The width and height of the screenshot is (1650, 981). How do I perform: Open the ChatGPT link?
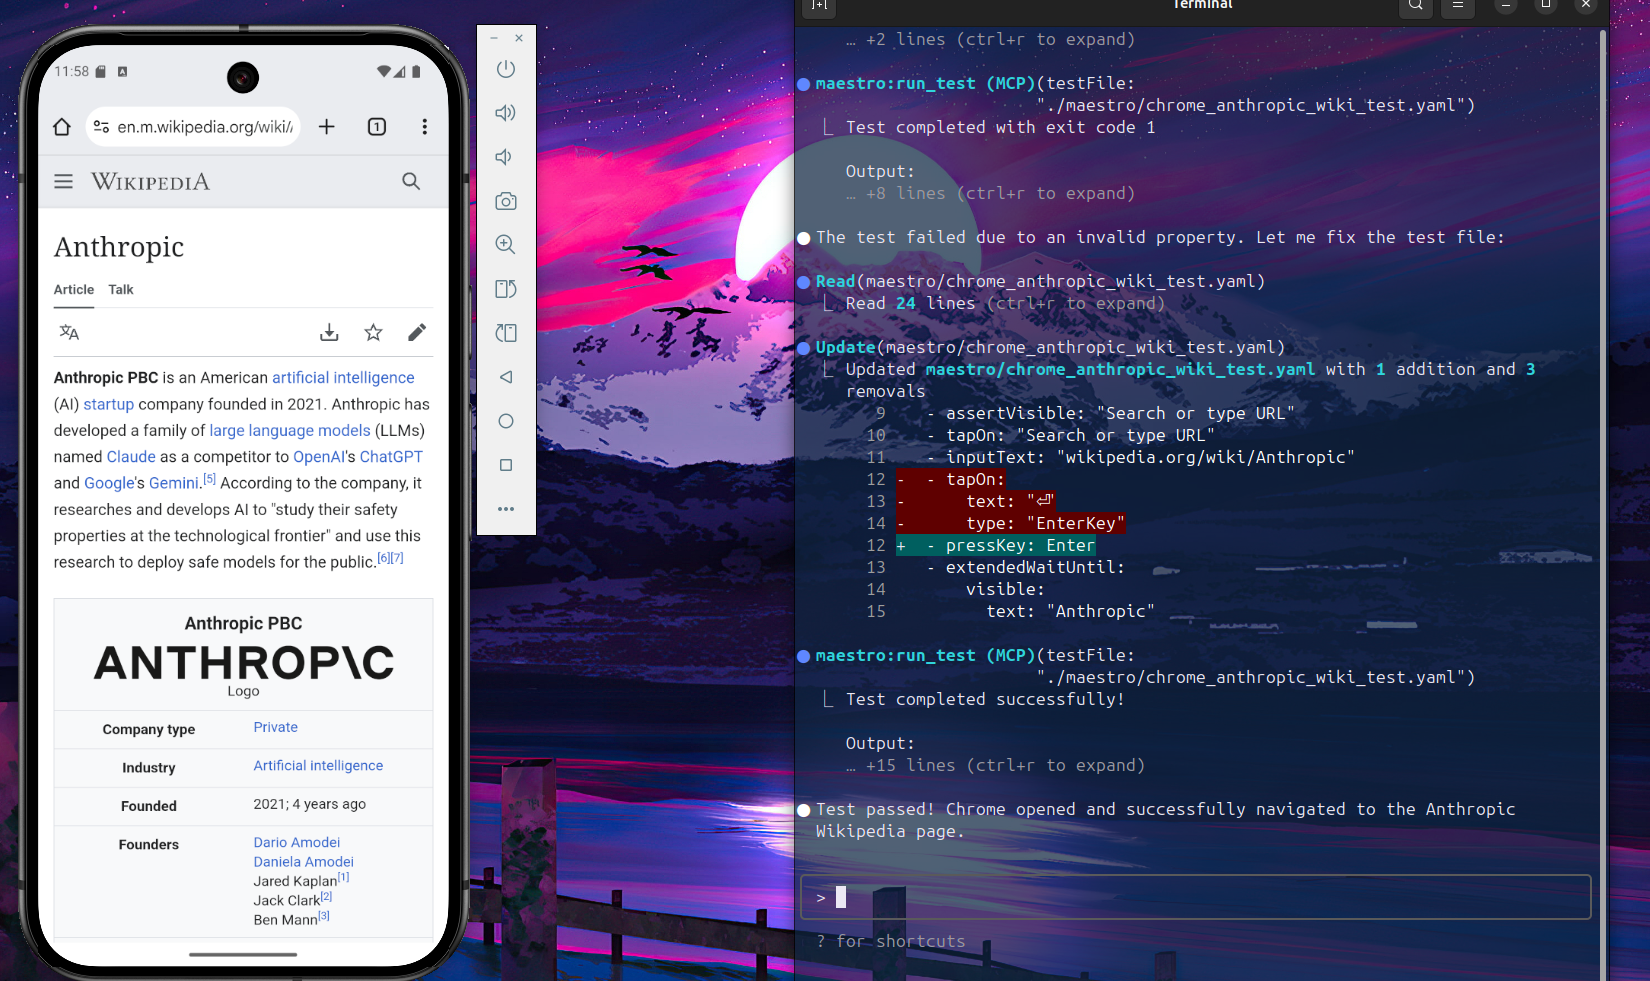coord(391,457)
